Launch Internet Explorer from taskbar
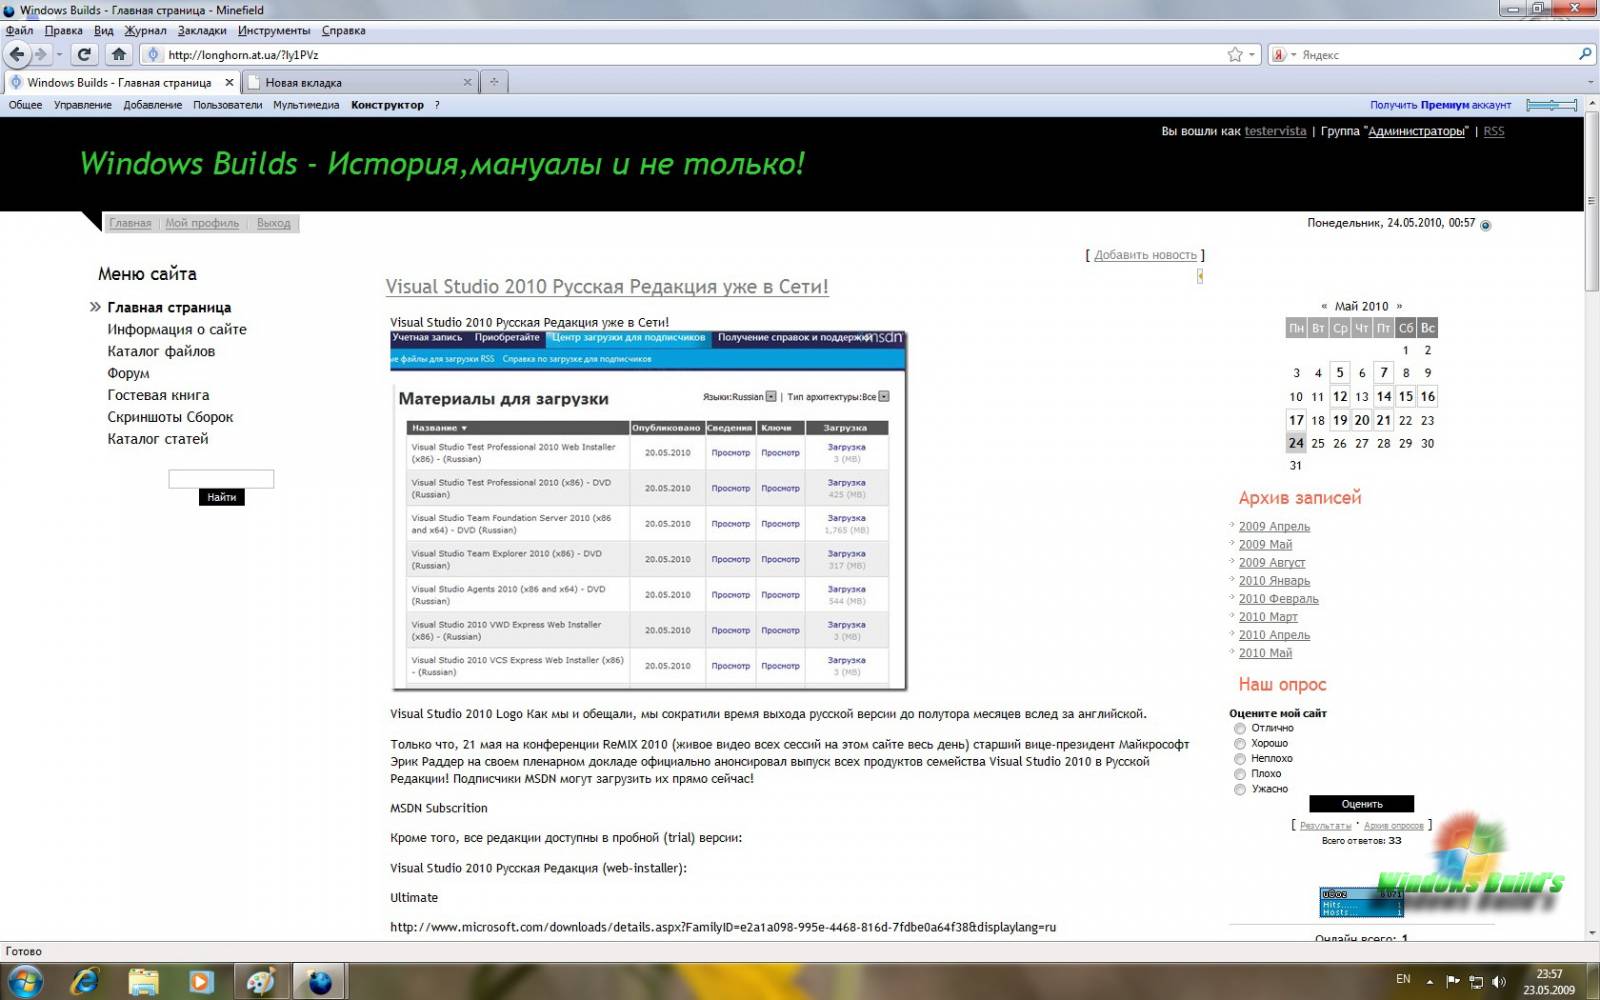 pos(85,982)
